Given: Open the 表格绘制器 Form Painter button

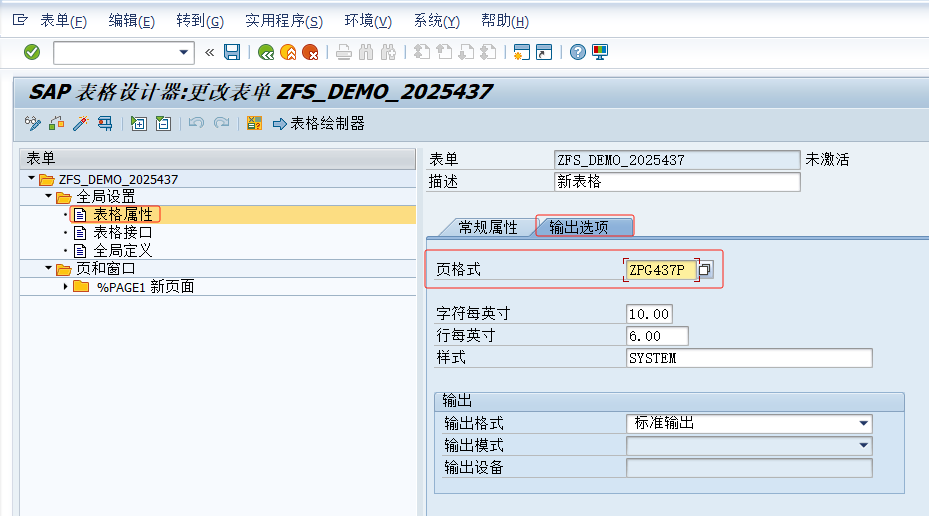Looking at the screenshot, I should (319, 123).
